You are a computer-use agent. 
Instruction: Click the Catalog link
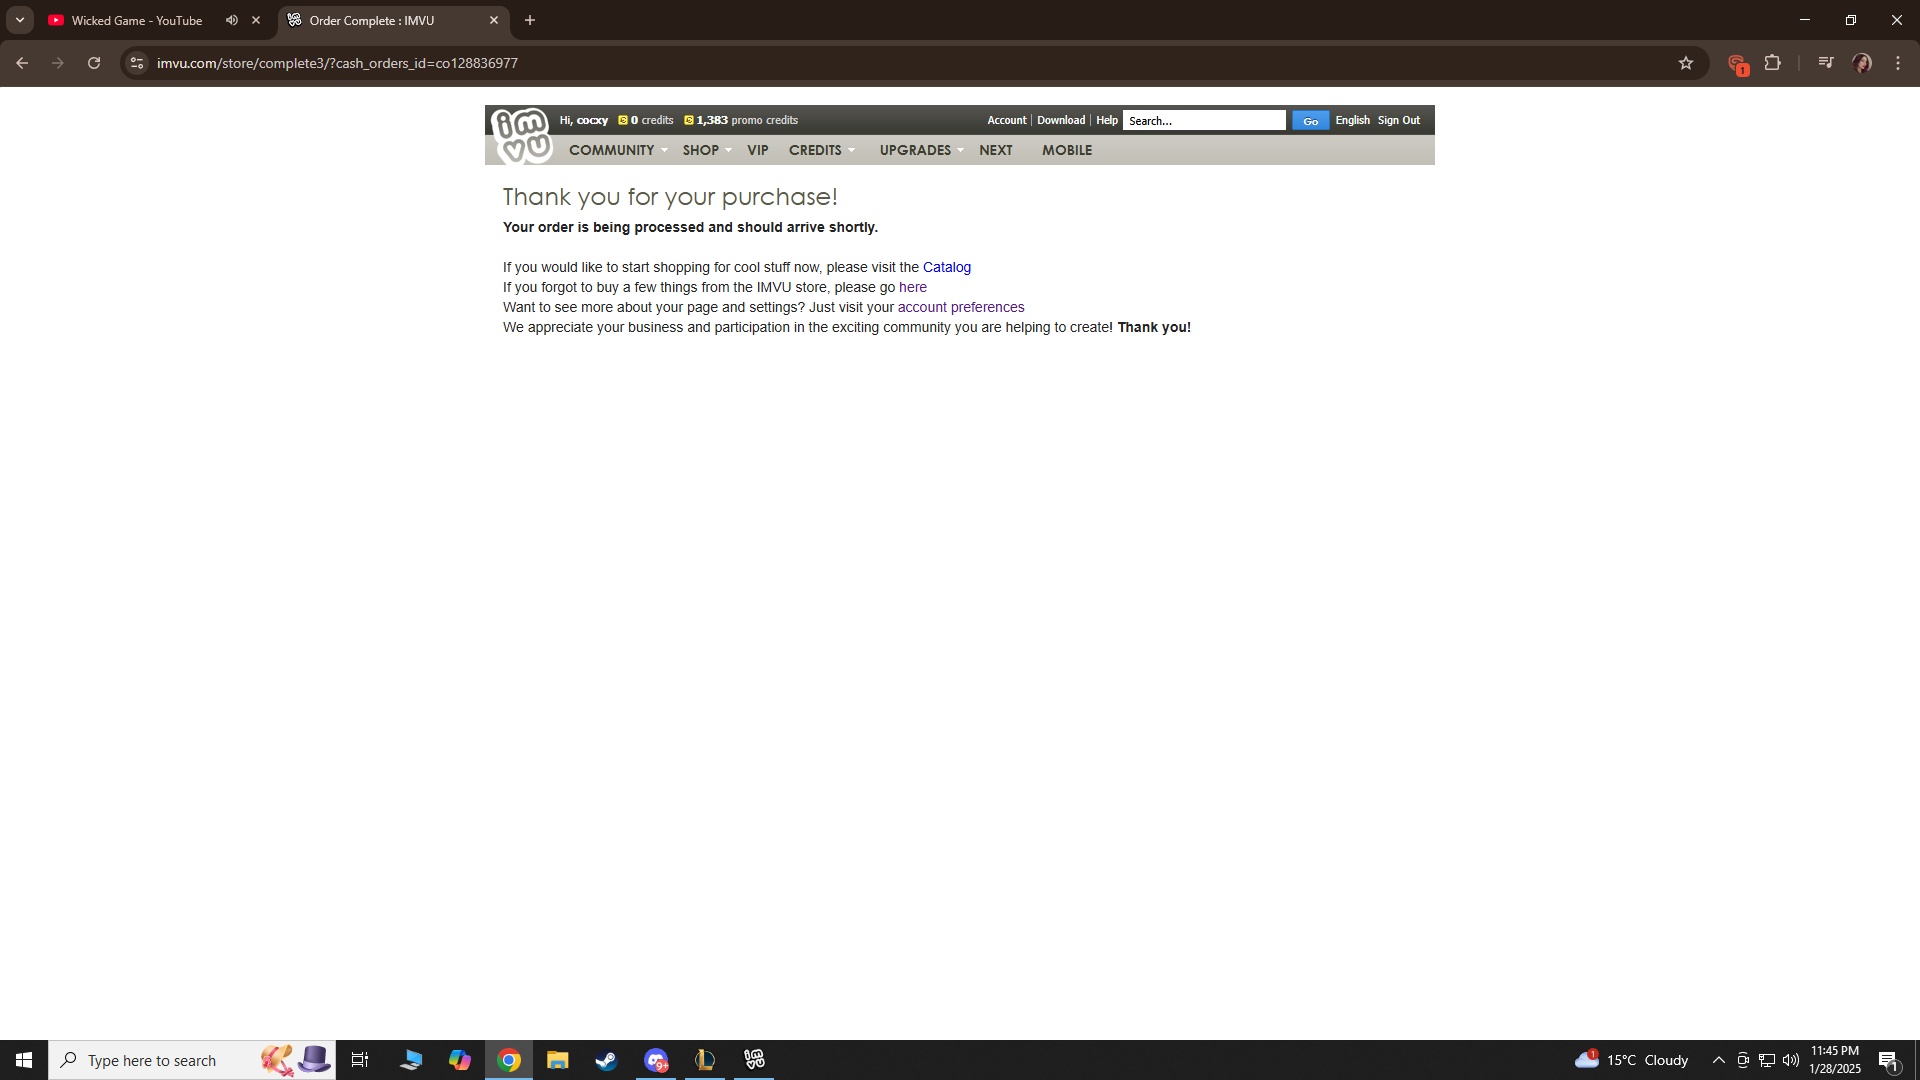(946, 267)
